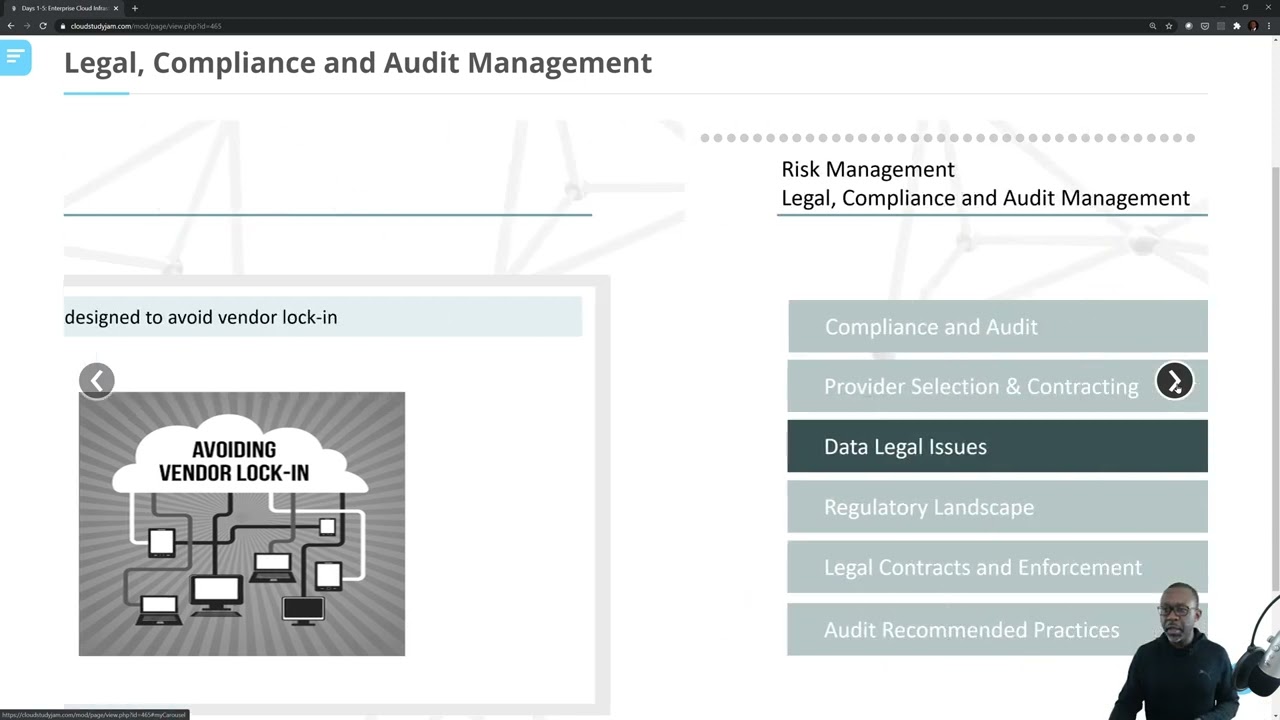Select Regulatory Landscape item

[x=997, y=507]
